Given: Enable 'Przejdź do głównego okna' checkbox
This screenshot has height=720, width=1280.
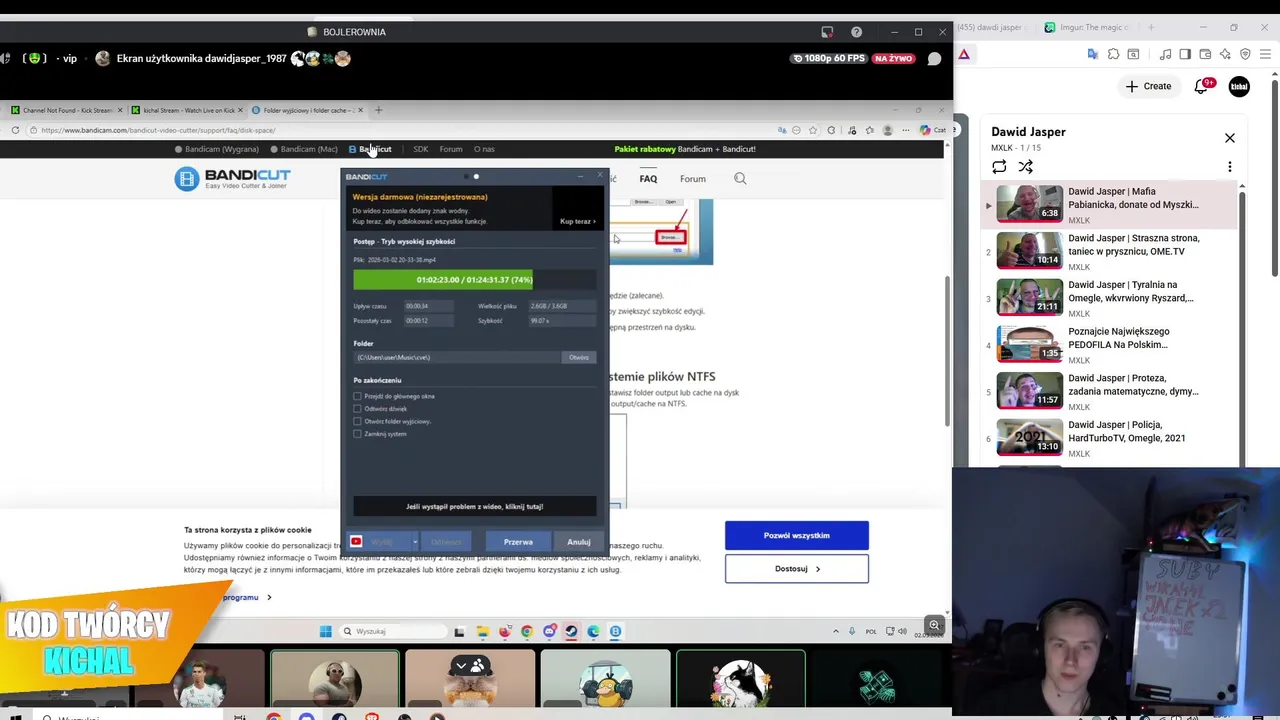Looking at the screenshot, I should 357,396.
